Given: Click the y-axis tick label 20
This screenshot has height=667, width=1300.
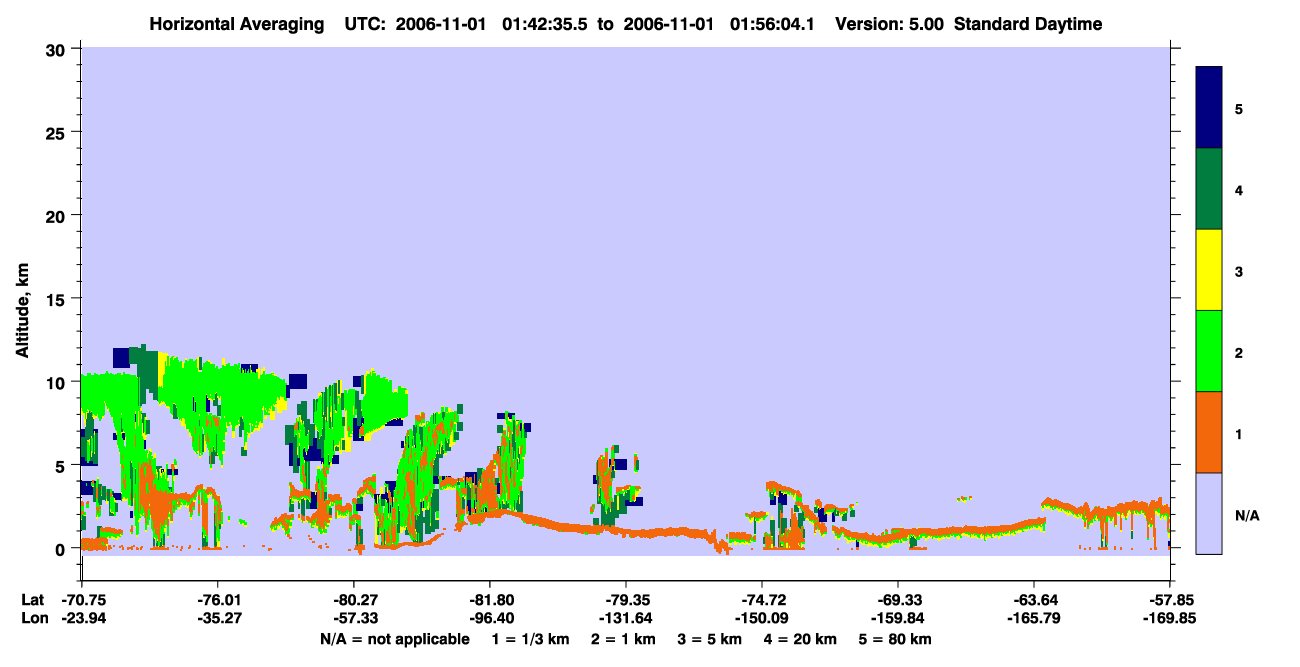Looking at the screenshot, I should point(58,215).
